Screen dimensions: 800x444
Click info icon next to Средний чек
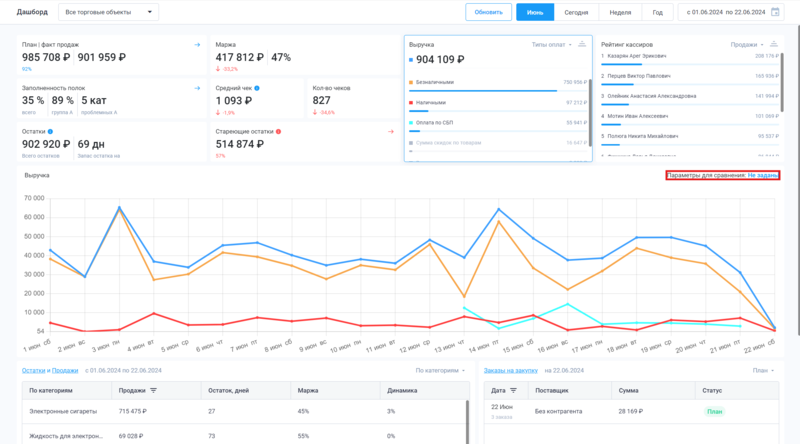(x=257, y=88)
